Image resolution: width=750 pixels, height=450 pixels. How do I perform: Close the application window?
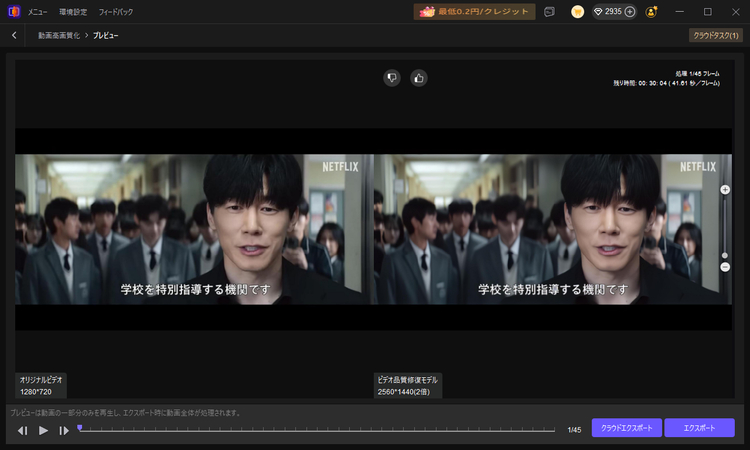[736, 11]
